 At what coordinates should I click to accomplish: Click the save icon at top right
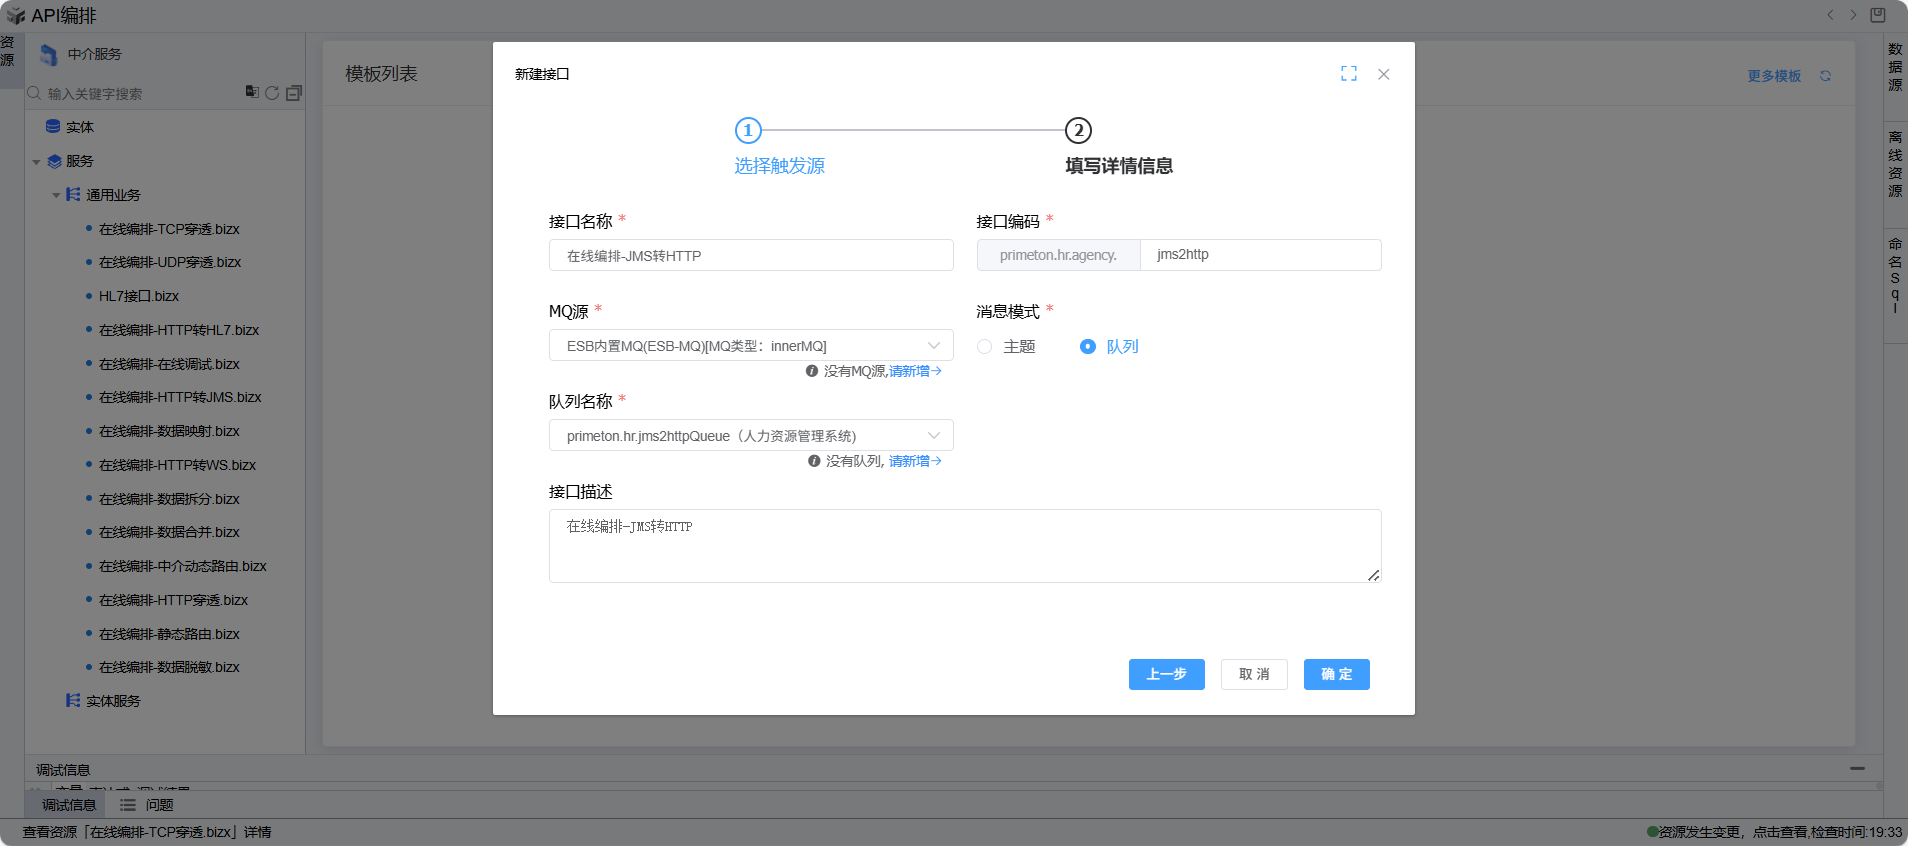[x=1877, y=15]
